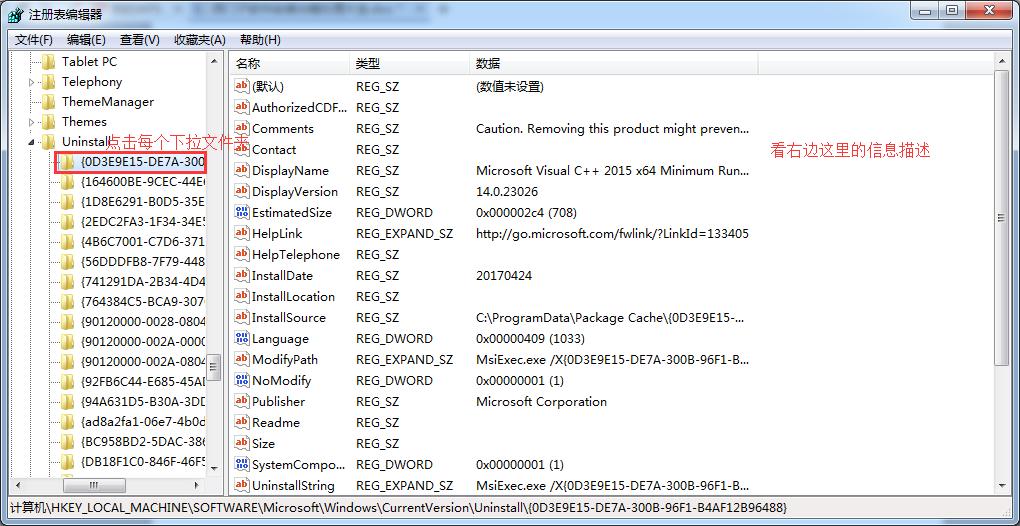This screenshot has width=1020, height=526.
Task: Select the Uninstall folder icon
Action: (48, 142)
